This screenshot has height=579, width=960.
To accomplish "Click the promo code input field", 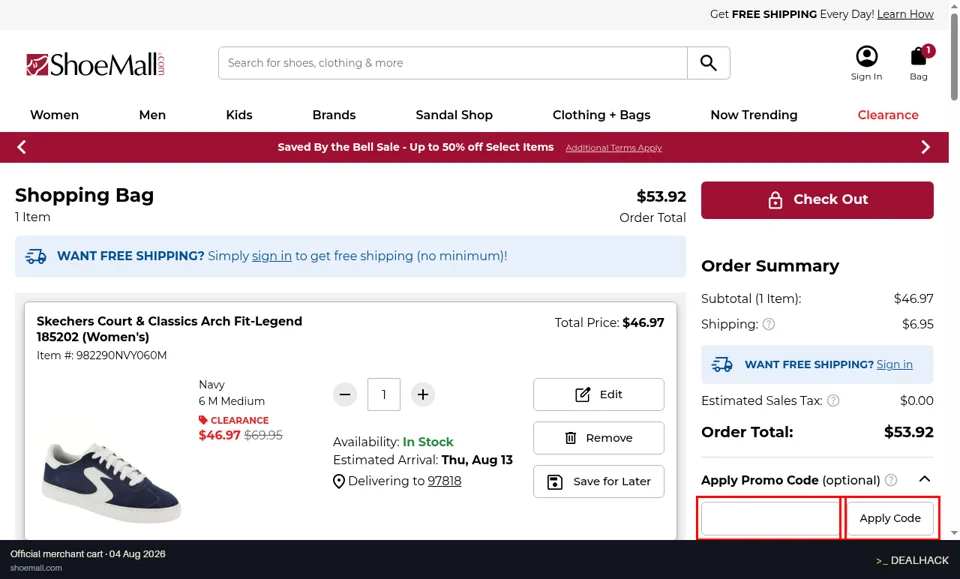I will tap(770, 518).
